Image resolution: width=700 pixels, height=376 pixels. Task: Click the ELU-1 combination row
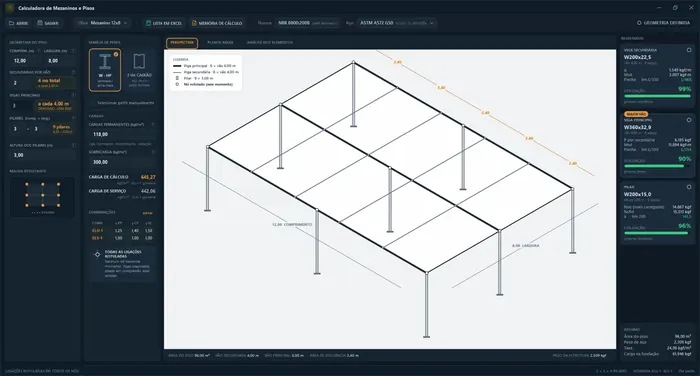(x=121, y=230)
